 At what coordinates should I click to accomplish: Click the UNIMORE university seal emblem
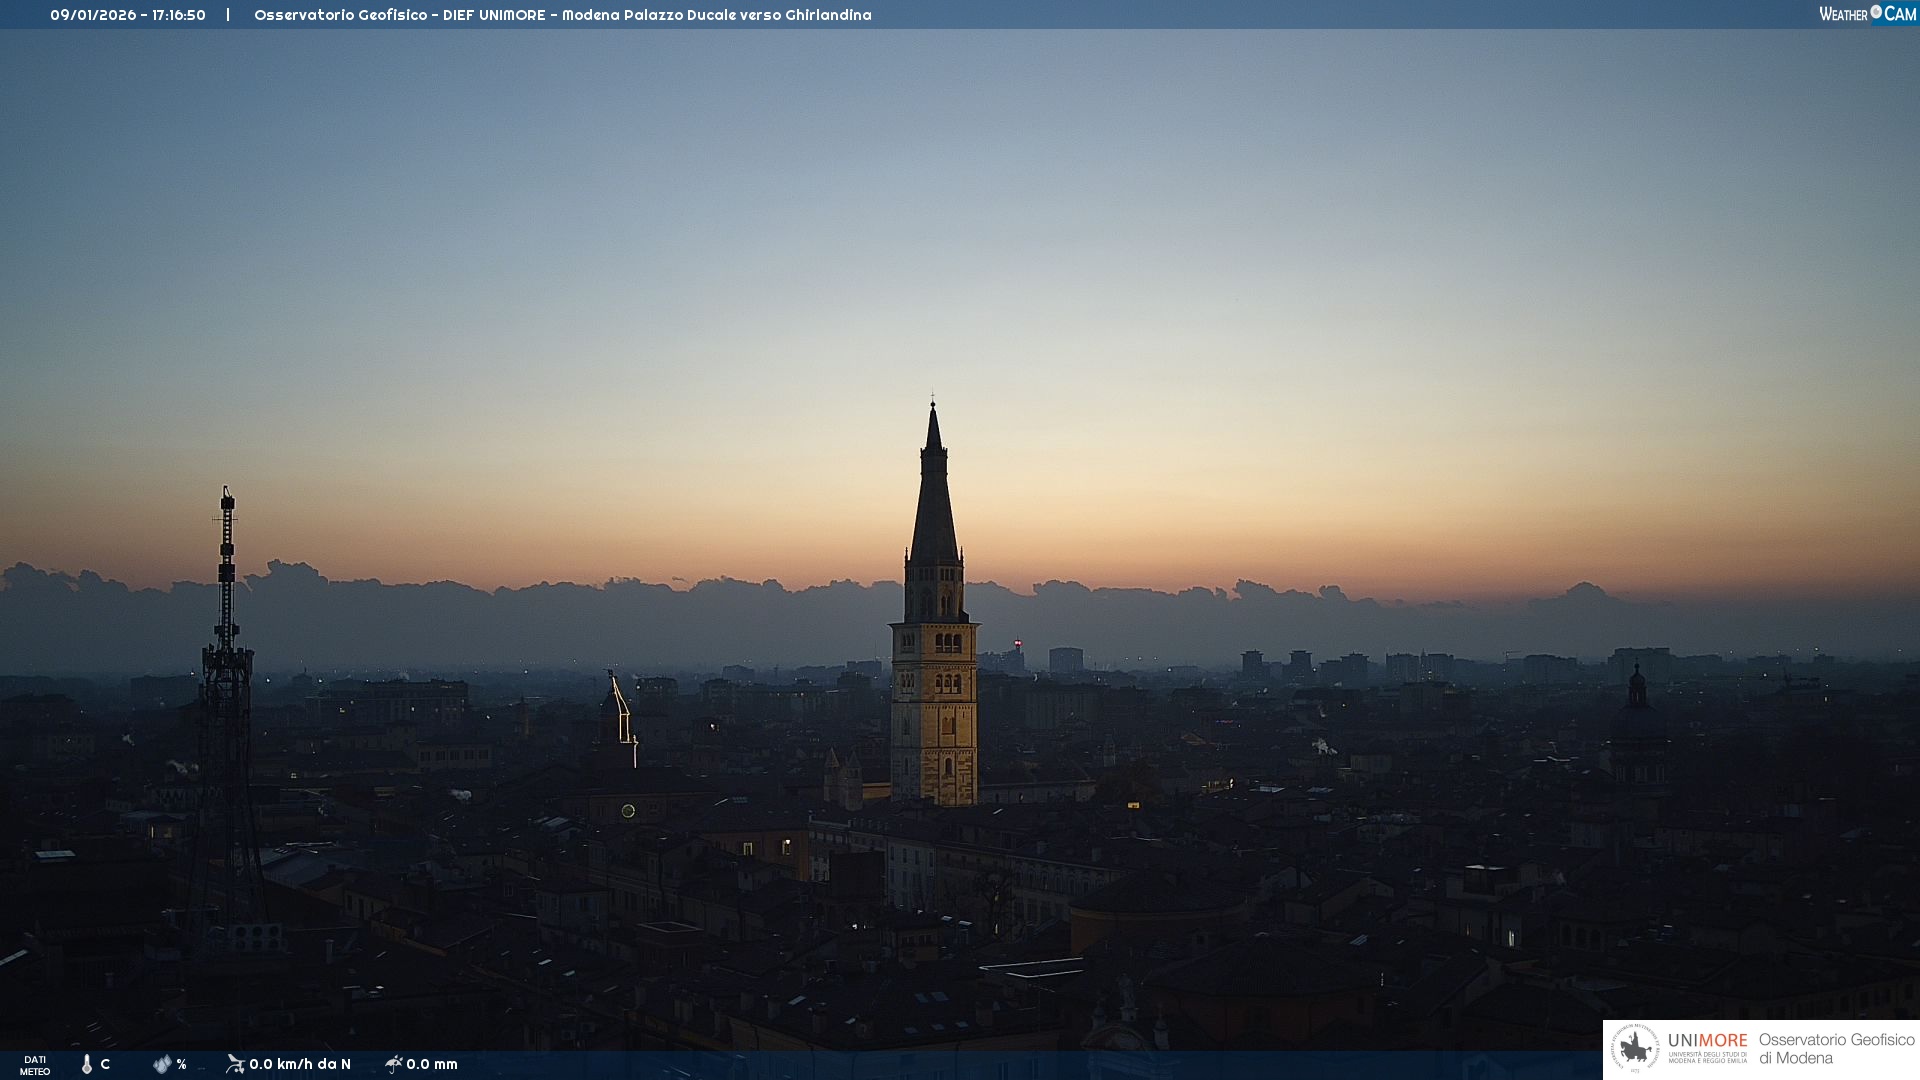point(1635,1049)
